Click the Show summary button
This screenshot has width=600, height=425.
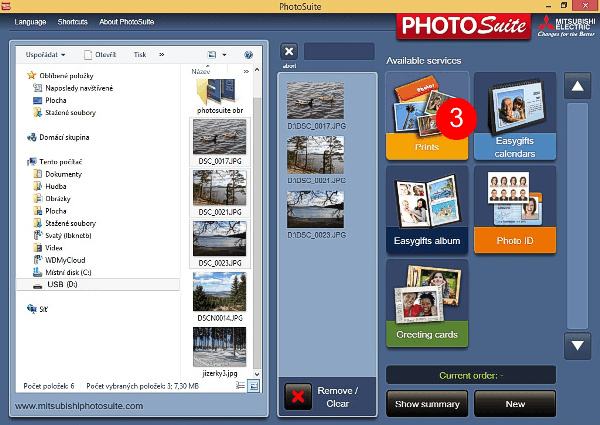pyautogui.click(x=425, y=404)
